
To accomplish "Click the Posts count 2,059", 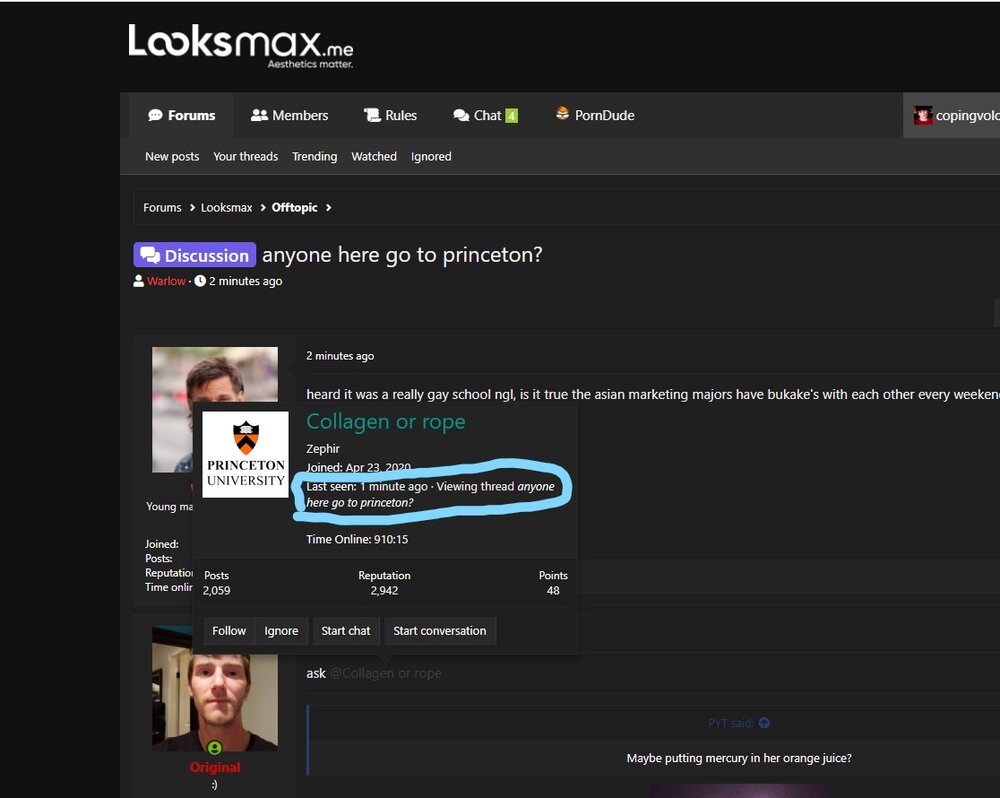I will pos(216,591).
